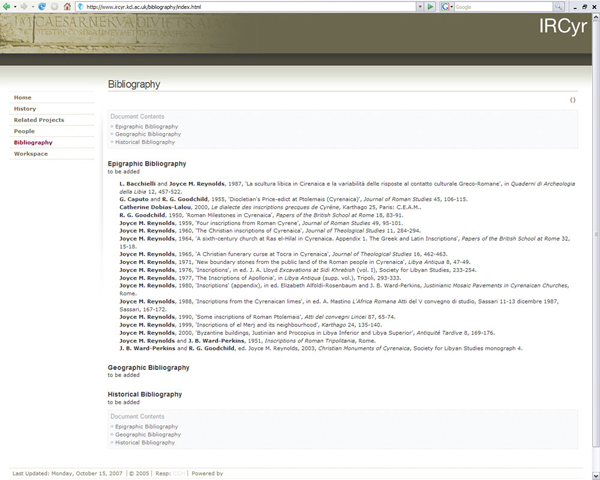Screen dimensions: 600x480
Task: Jump to Geographic Bibliography in top contents box
Action: coord(147,134)
